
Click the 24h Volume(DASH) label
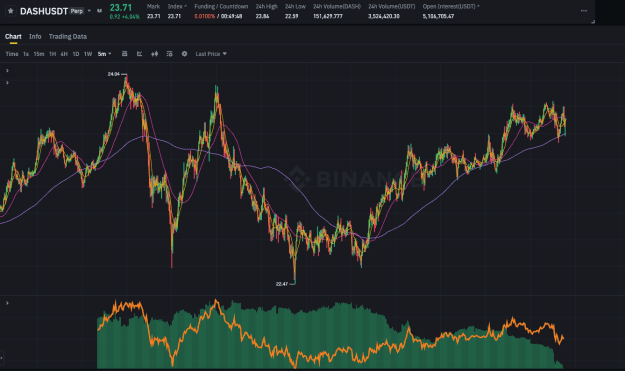[x=337, y=6]
